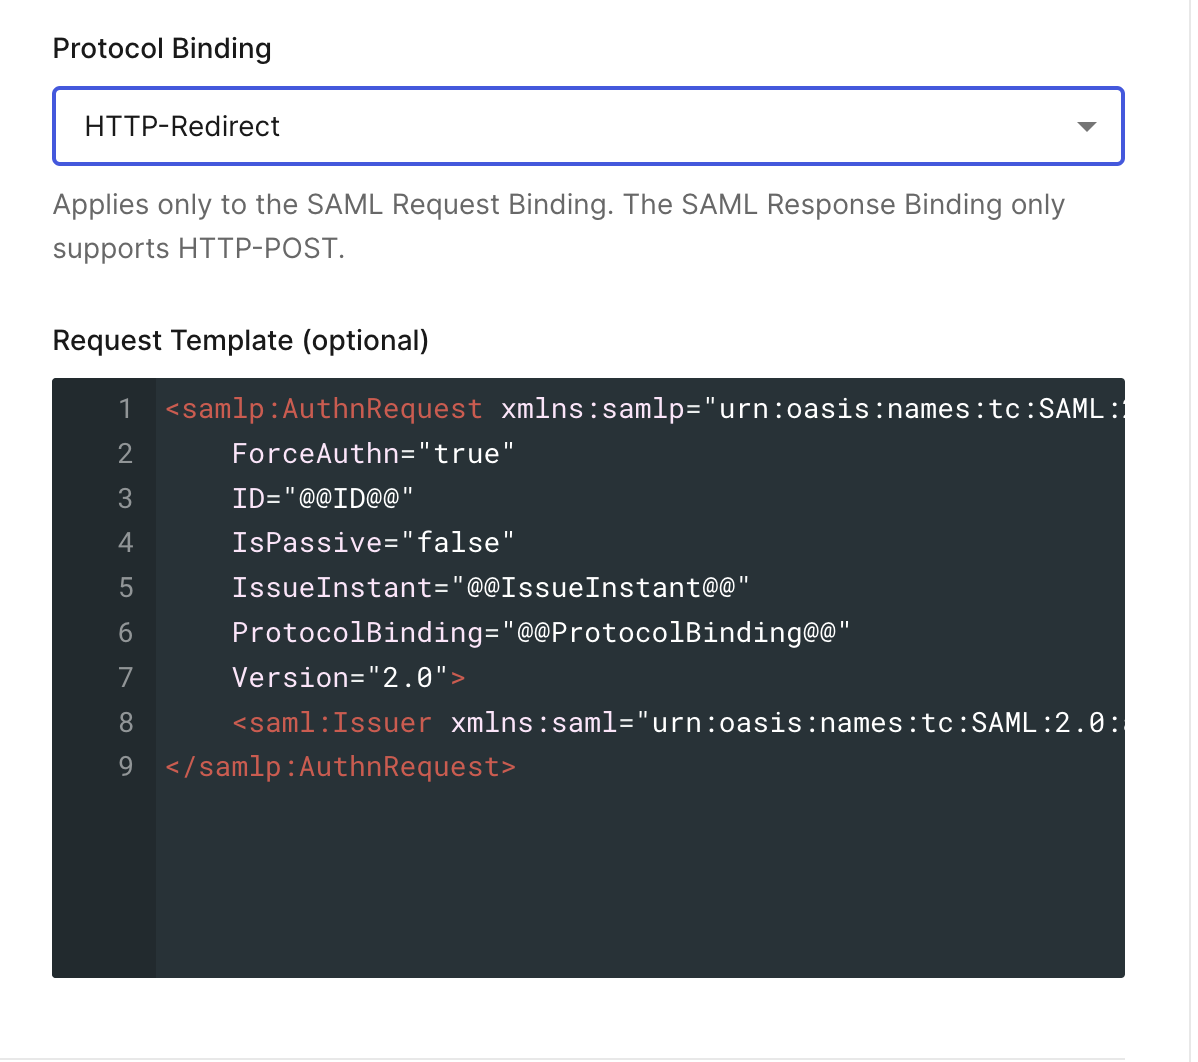Click line number 5 in editor gutter

125,588
